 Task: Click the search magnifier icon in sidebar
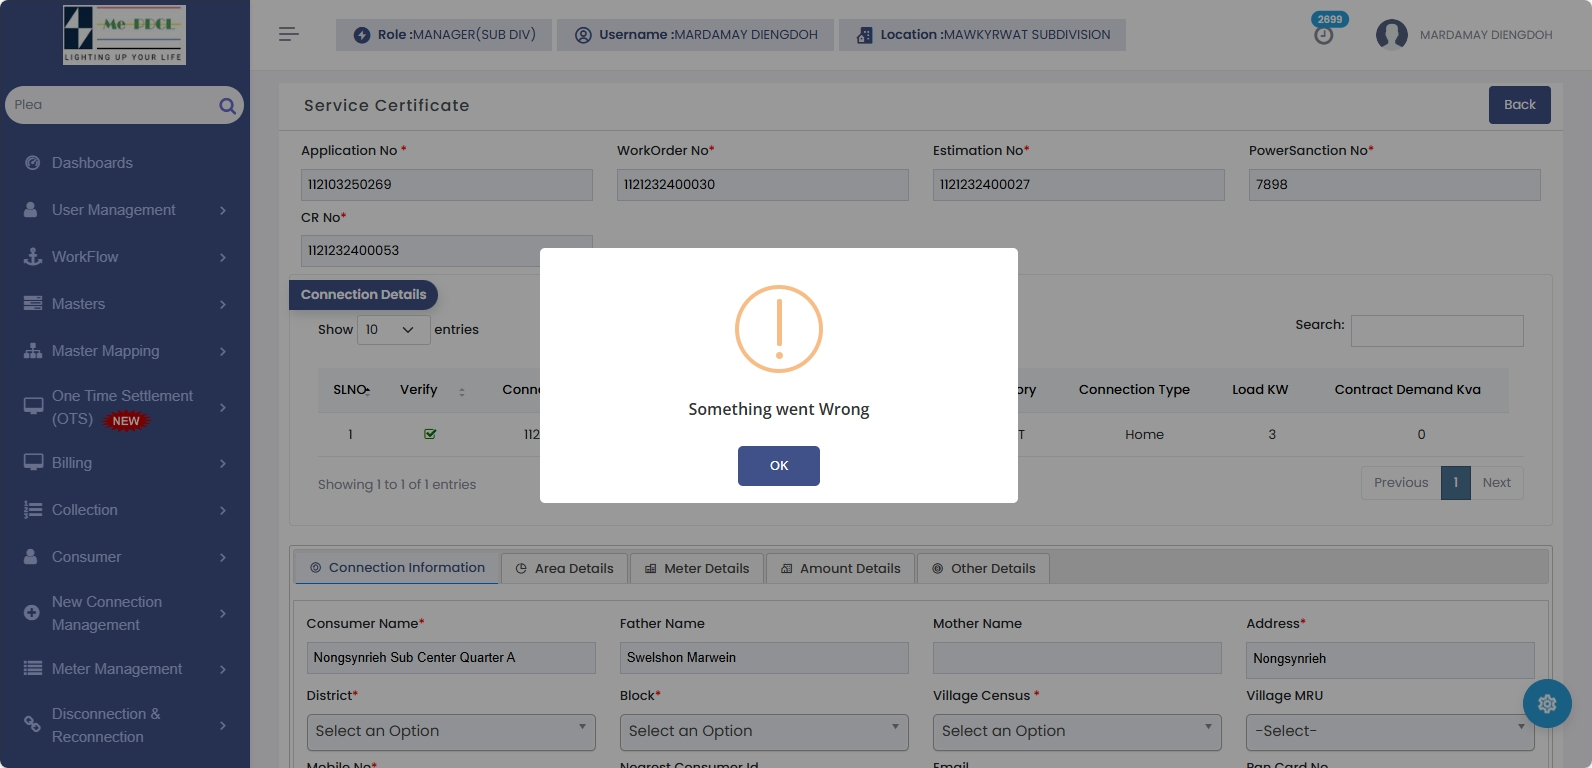227,105
